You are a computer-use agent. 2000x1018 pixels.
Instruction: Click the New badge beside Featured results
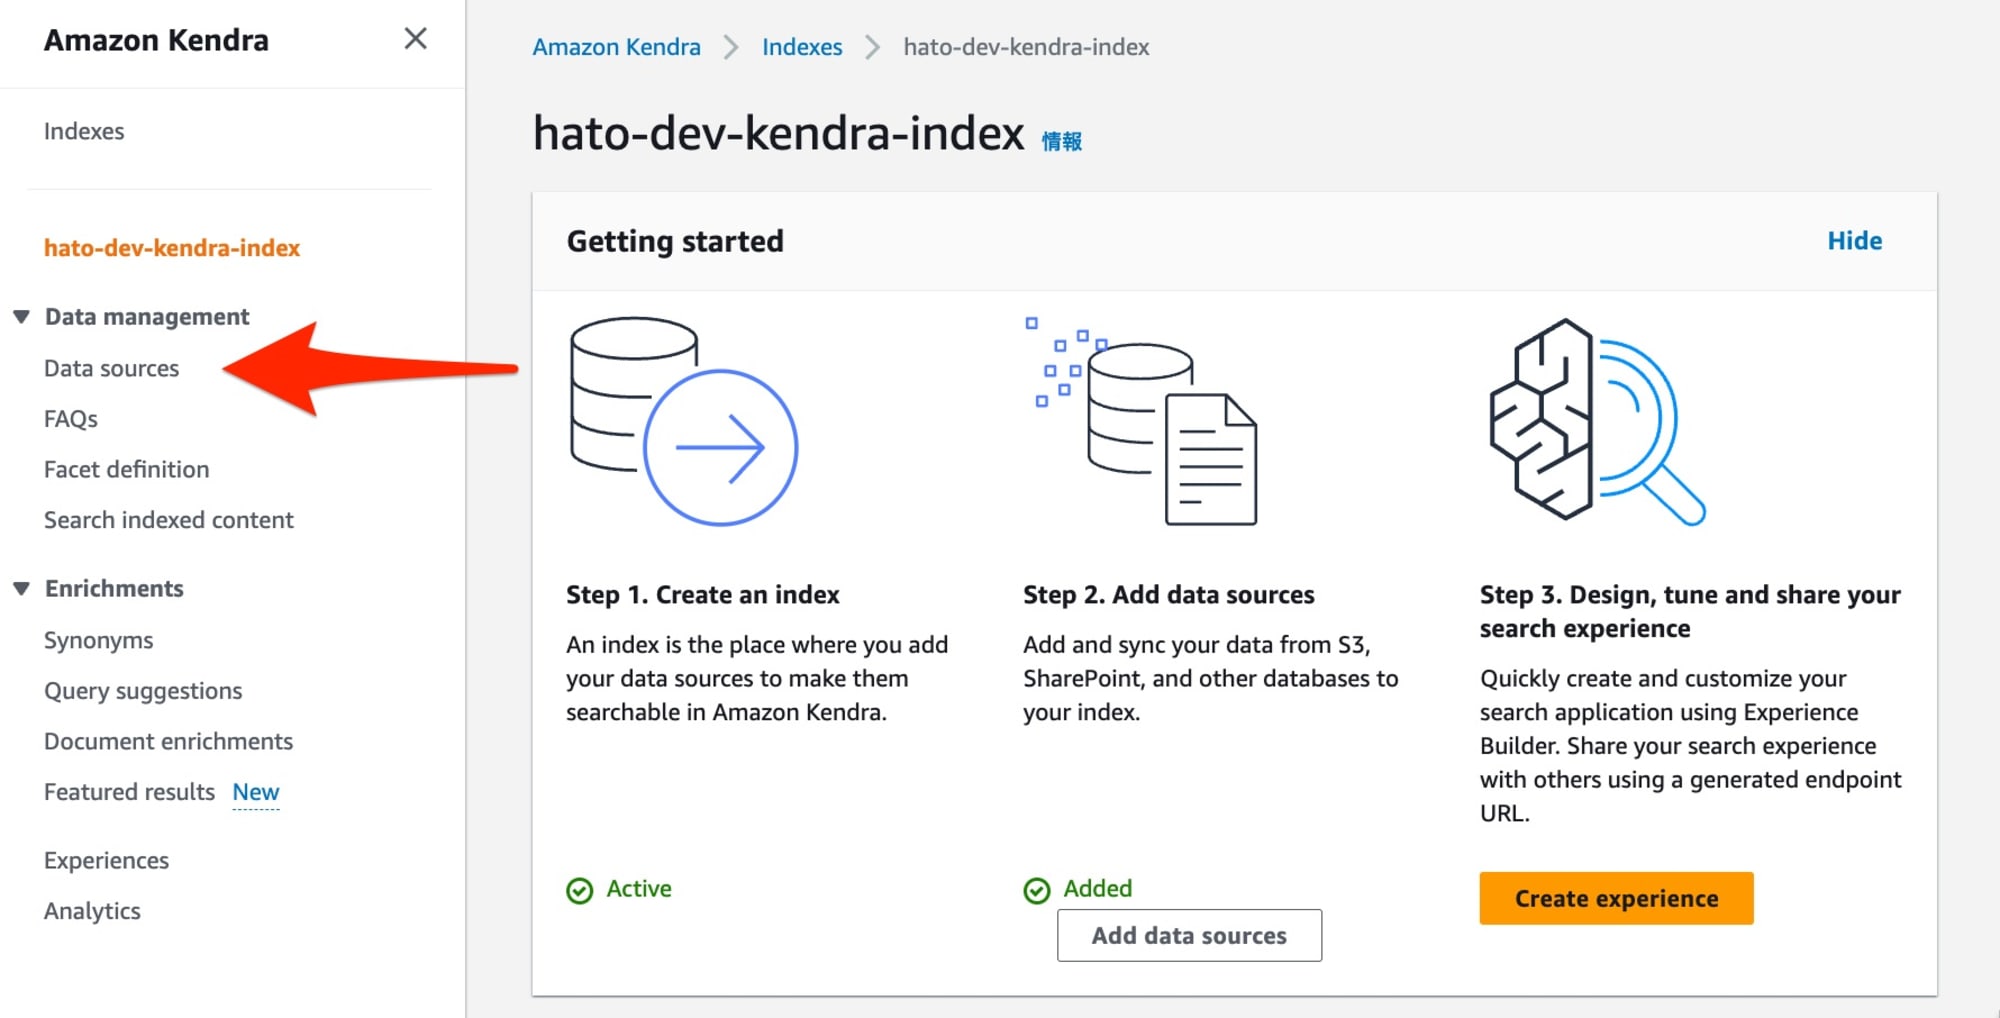pyautogui.click(x=256, y=792)
